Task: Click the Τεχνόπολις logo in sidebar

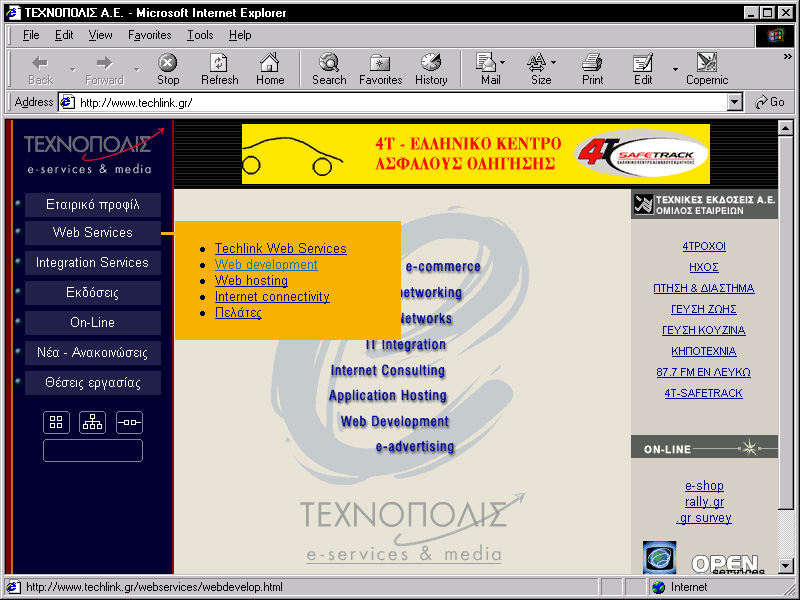Action: click(92, 152)
